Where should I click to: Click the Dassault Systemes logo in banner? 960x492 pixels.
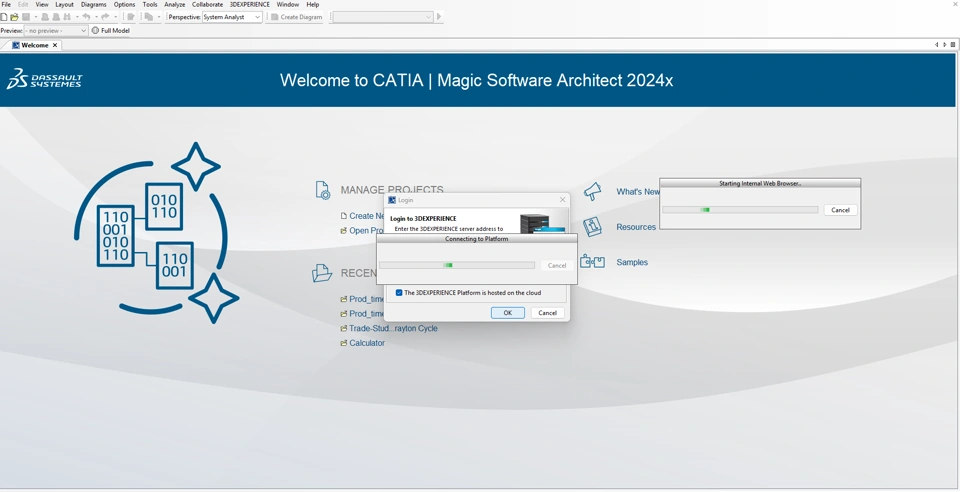pyautogui.click(x=44, y=79)
